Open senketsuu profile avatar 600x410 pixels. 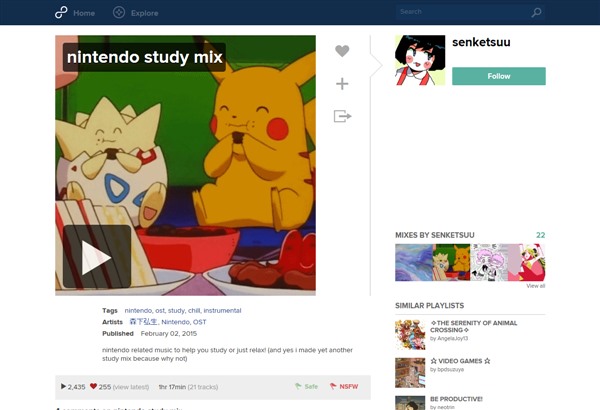420,60
